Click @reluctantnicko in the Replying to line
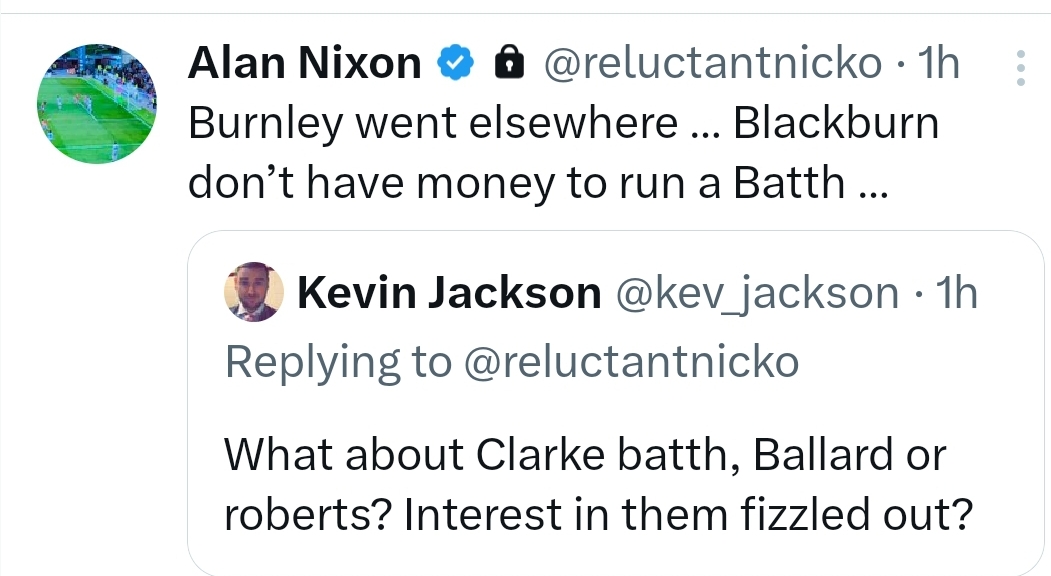Screen dimensions: 1051x576 [631, 362]
